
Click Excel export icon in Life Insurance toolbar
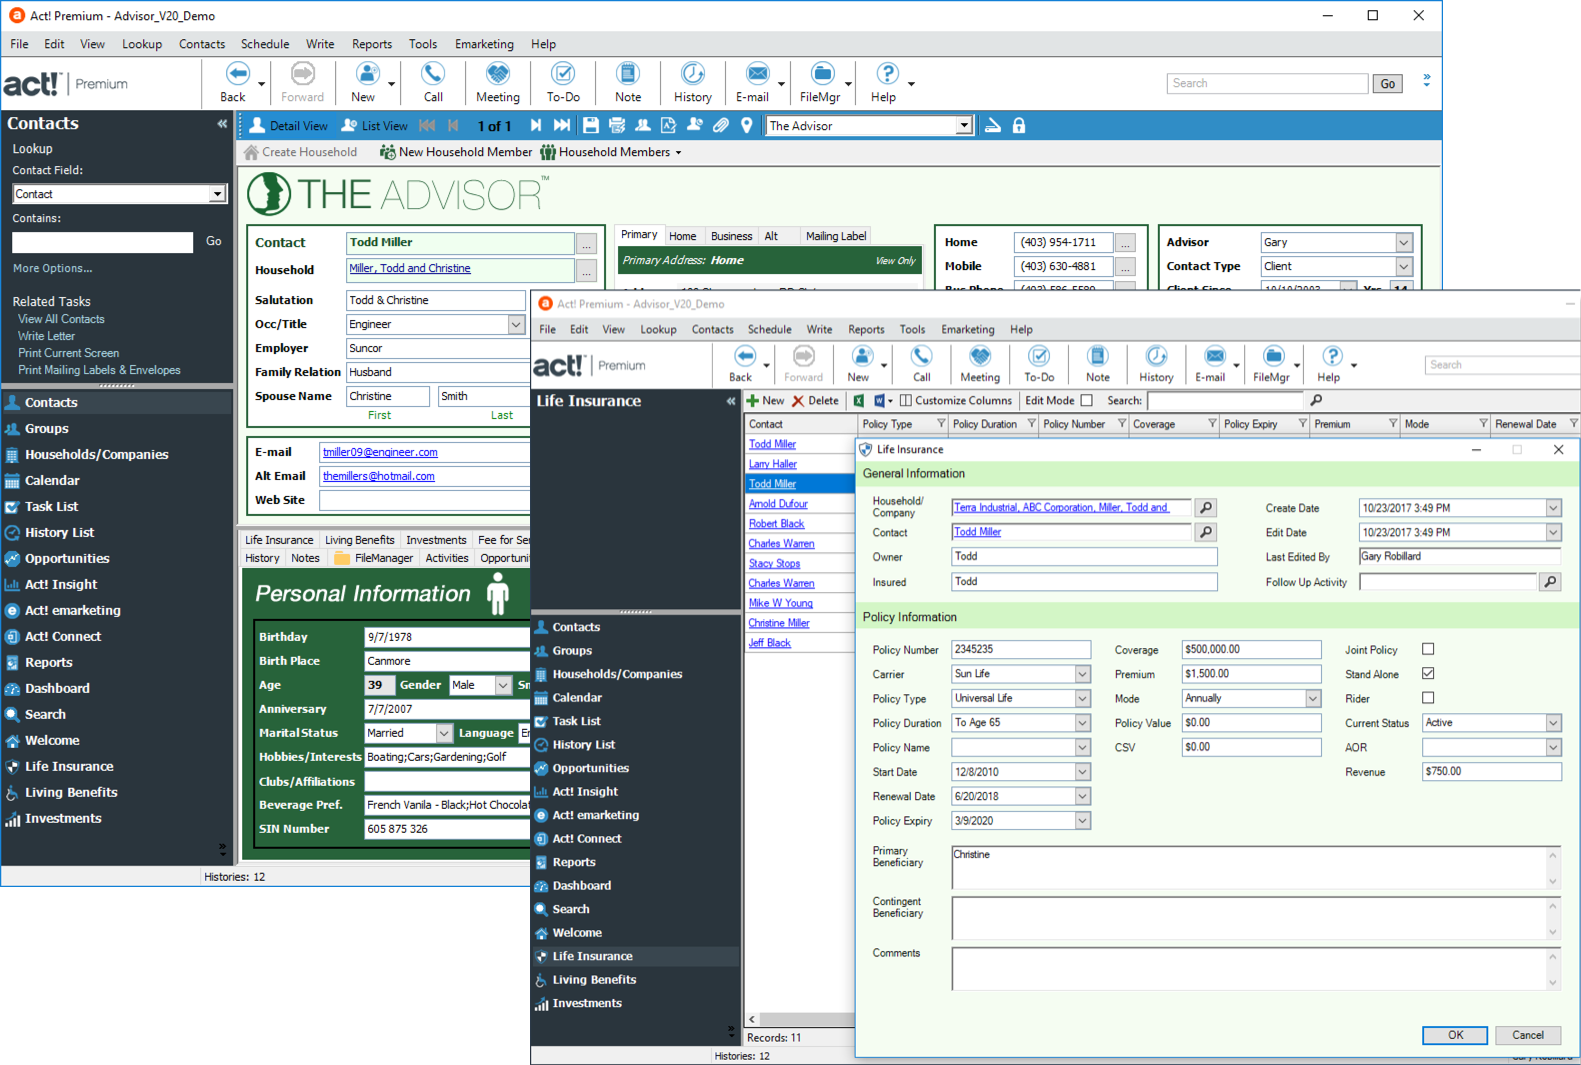(859, 401)
